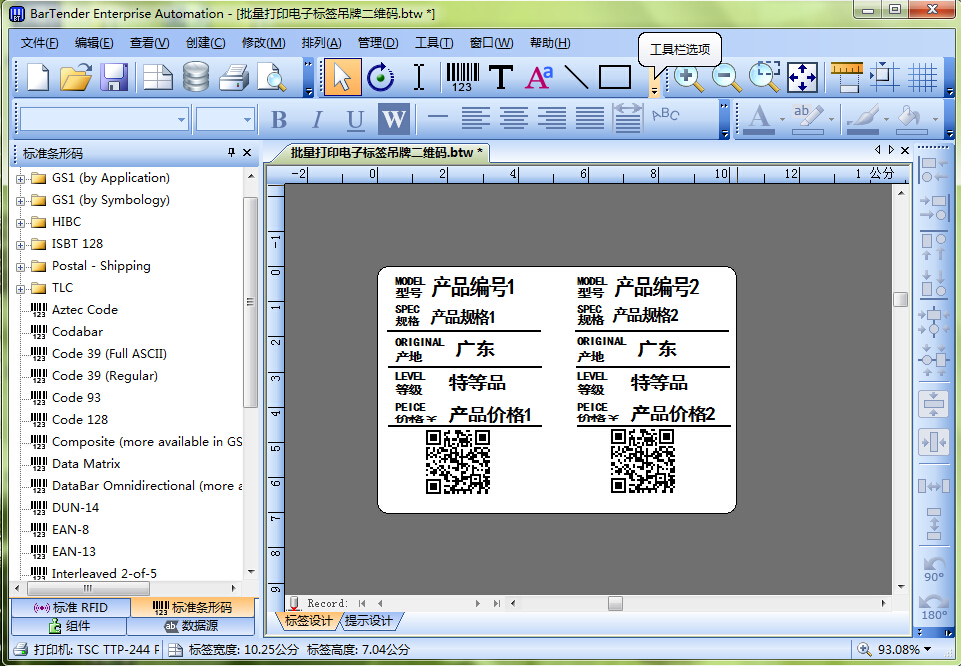The height and width of the screenshot is (666, 961).
Task: Select the text cursor I-beam tool
Action: click(x=419, y=78)
